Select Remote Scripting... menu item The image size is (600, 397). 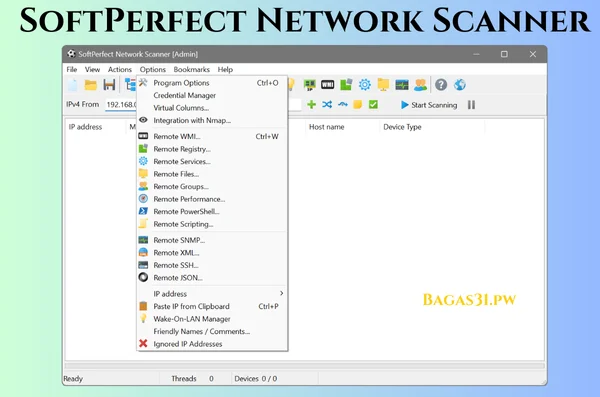[212, 224]
